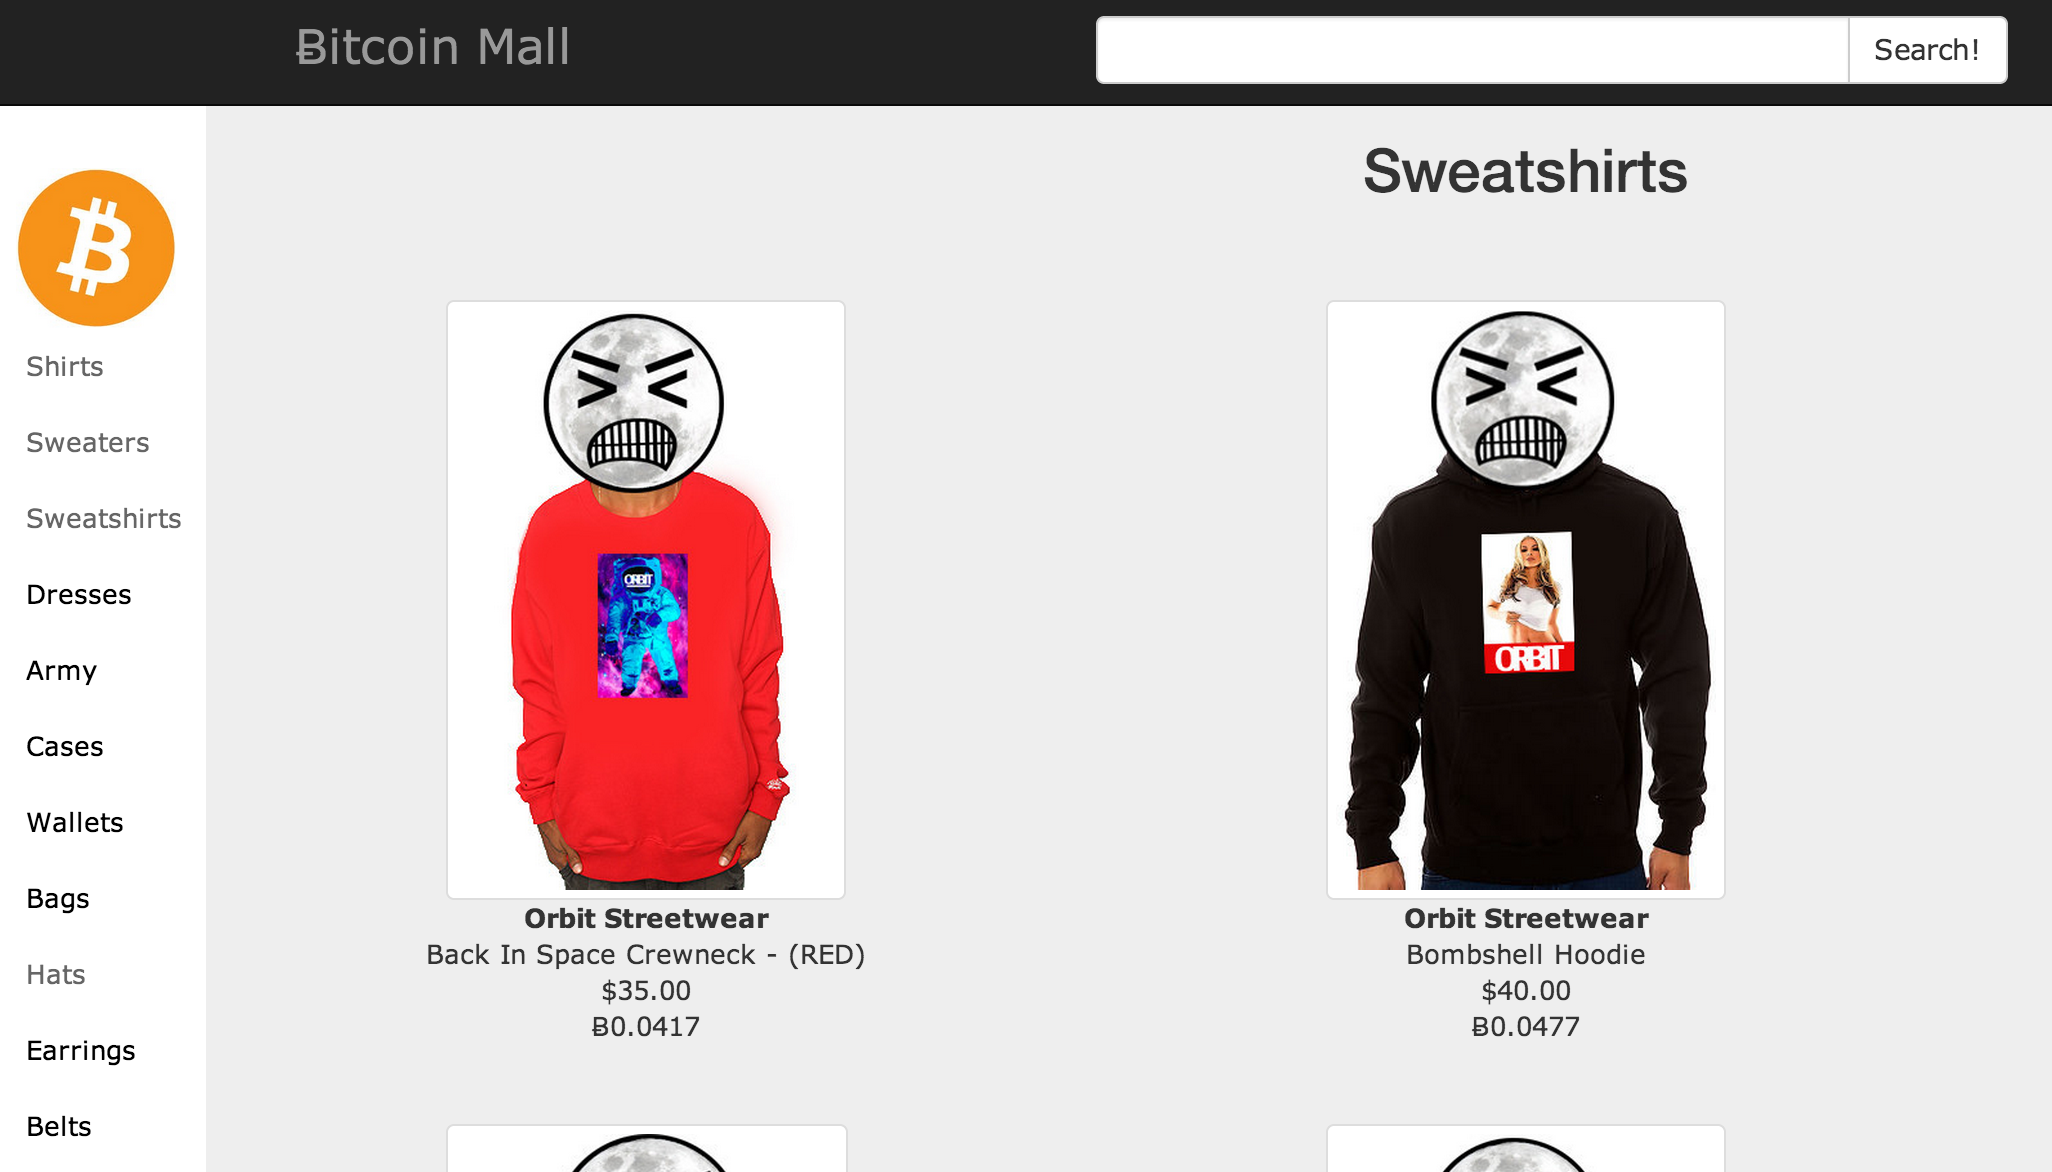
Task: Click Orbit Streetwear brand above Bombshell Hoodie
Action: pos(1526,919)
